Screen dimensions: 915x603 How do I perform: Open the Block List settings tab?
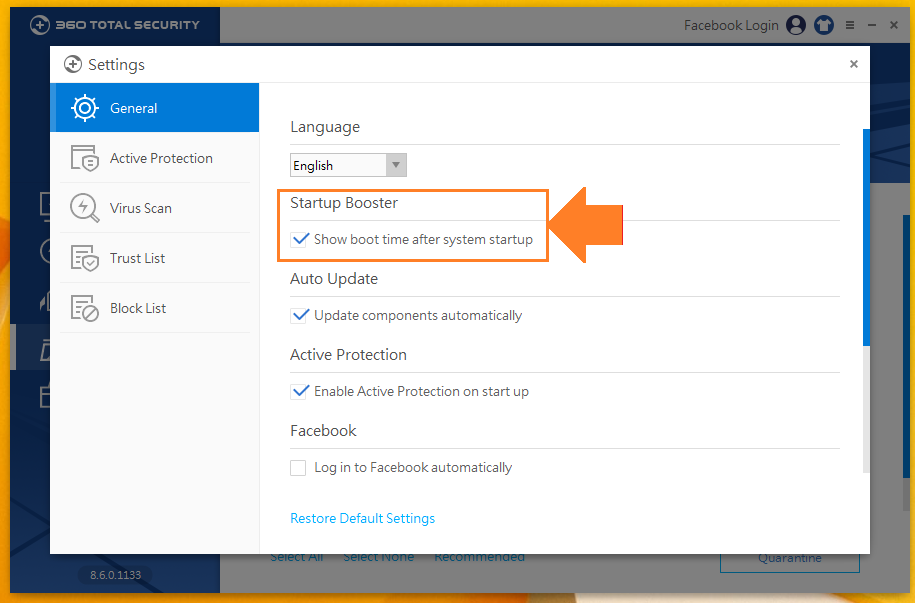point(155,308)
